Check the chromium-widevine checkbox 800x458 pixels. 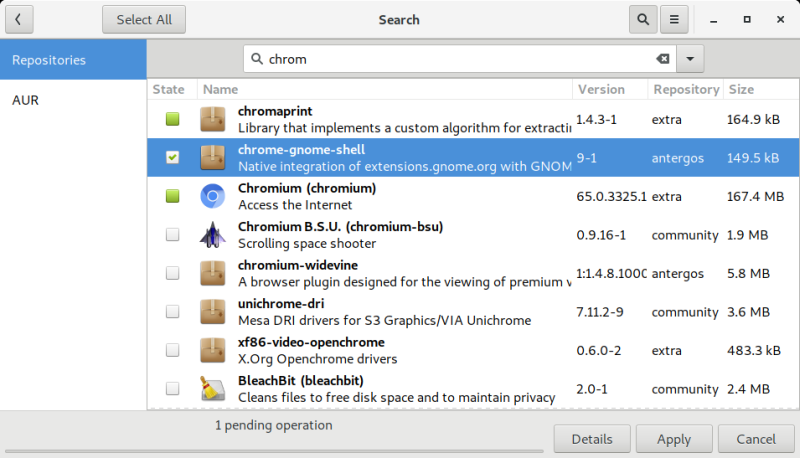pos(172,273)
